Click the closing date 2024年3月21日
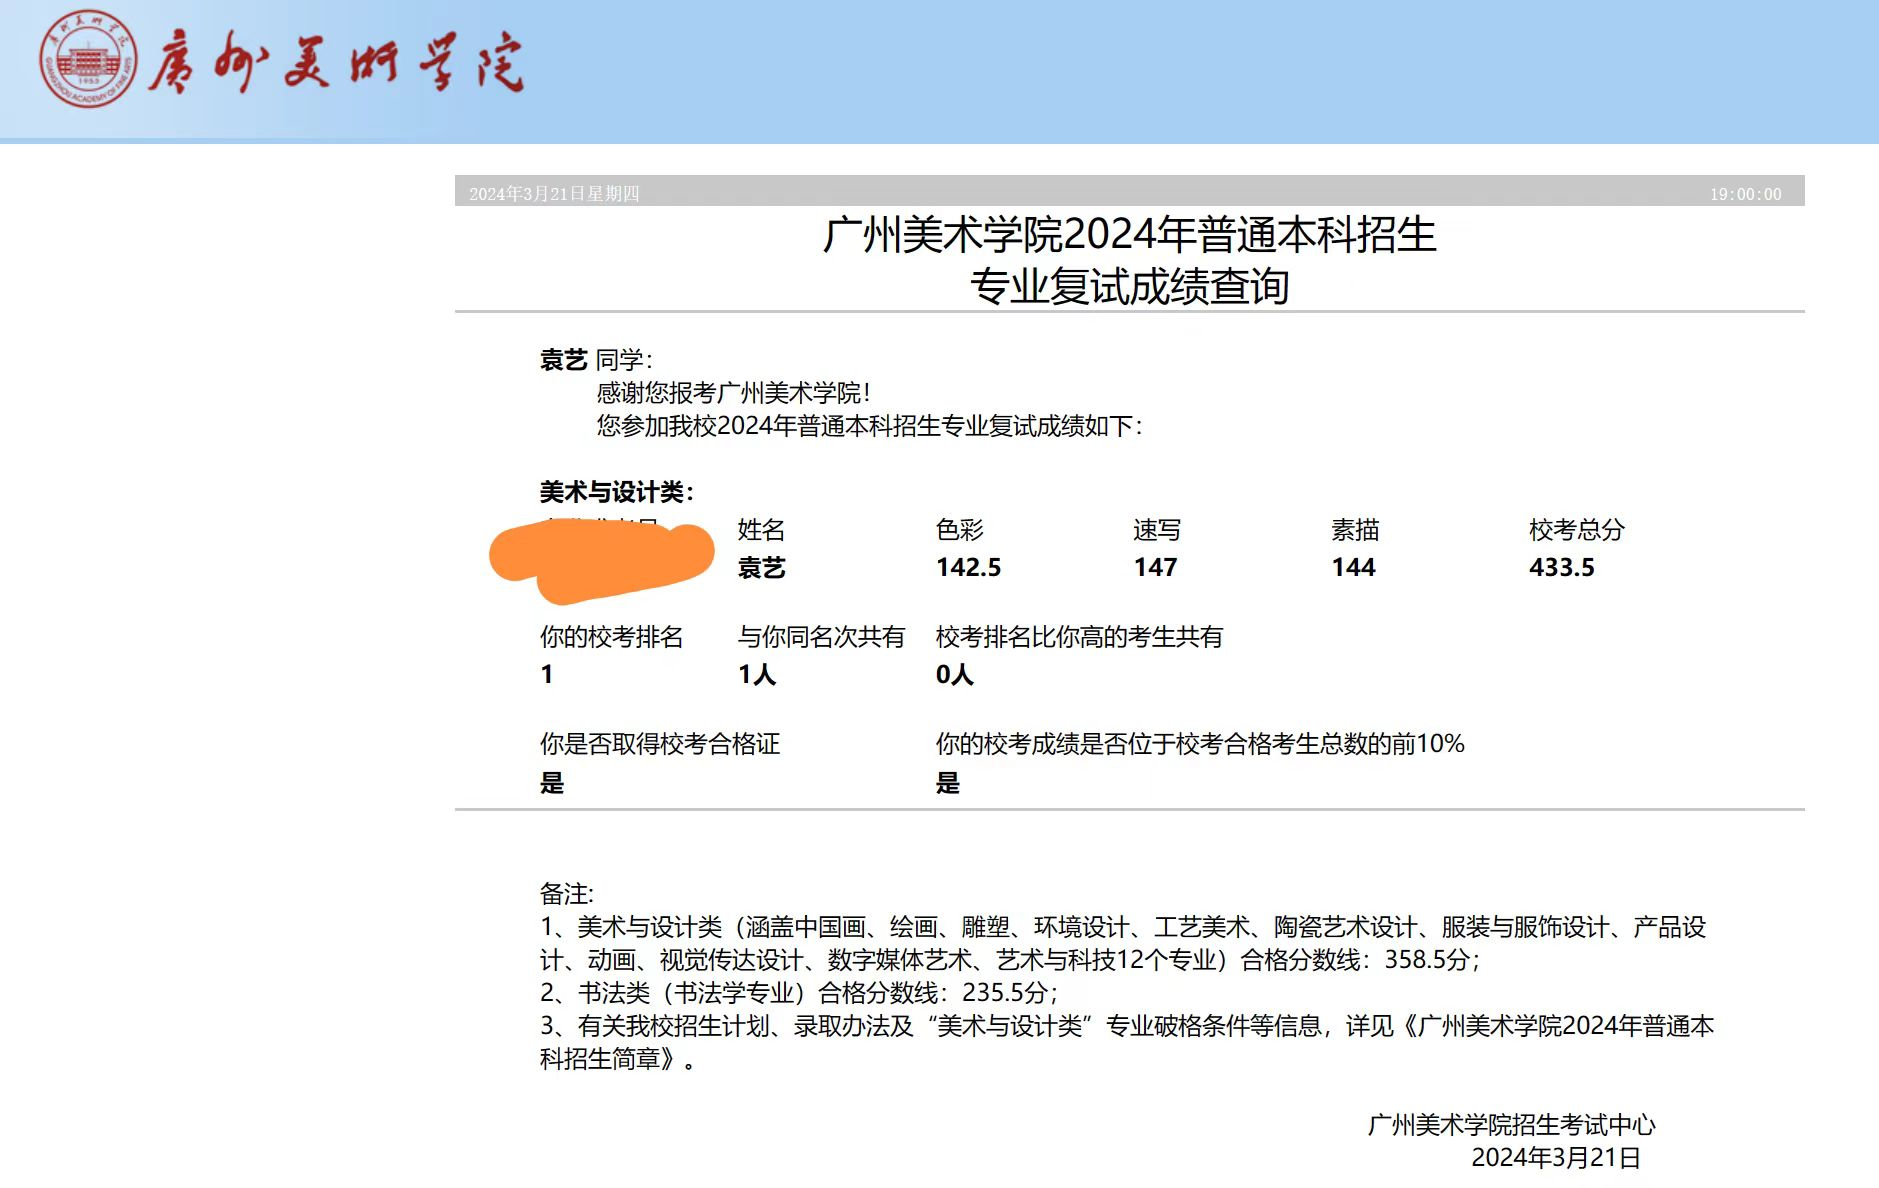Screen dimensions: 1879x1188 pos(1556,1158)
